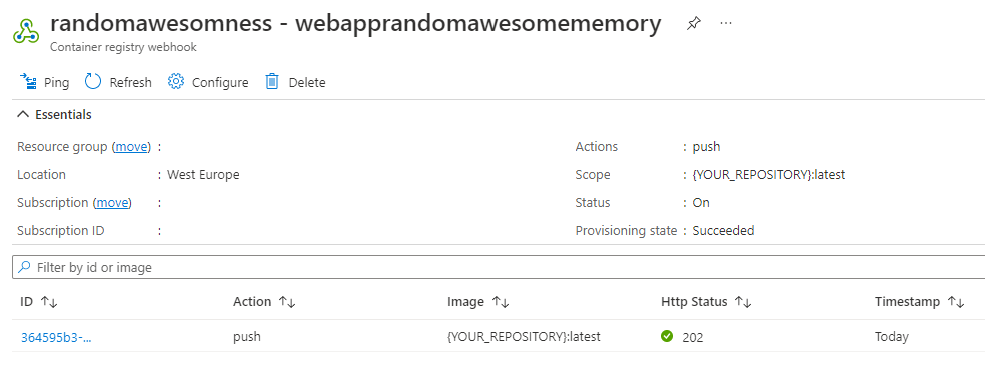Screen dimensions: 985x365
Task: Open Configure via the gear icon
Action: click(x=176, y=82)
